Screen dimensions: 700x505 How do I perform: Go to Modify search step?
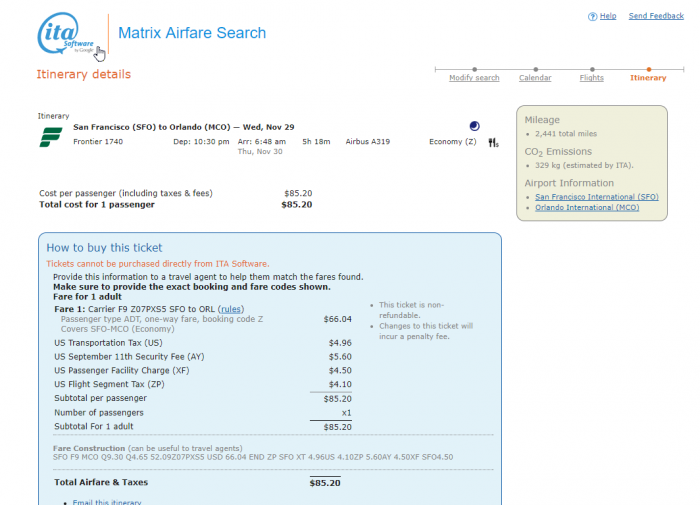pos(474,78)
